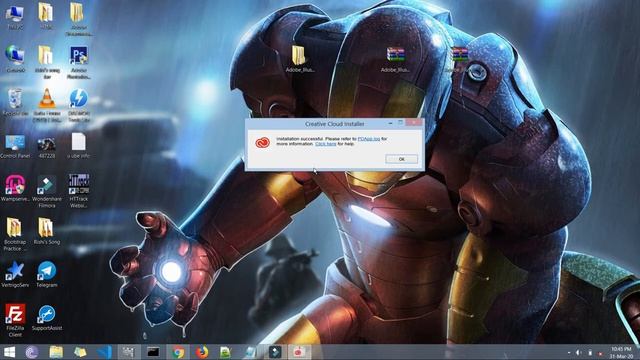
Task: Open Firefox from the taskbar
Action: [x=201, y=352]
